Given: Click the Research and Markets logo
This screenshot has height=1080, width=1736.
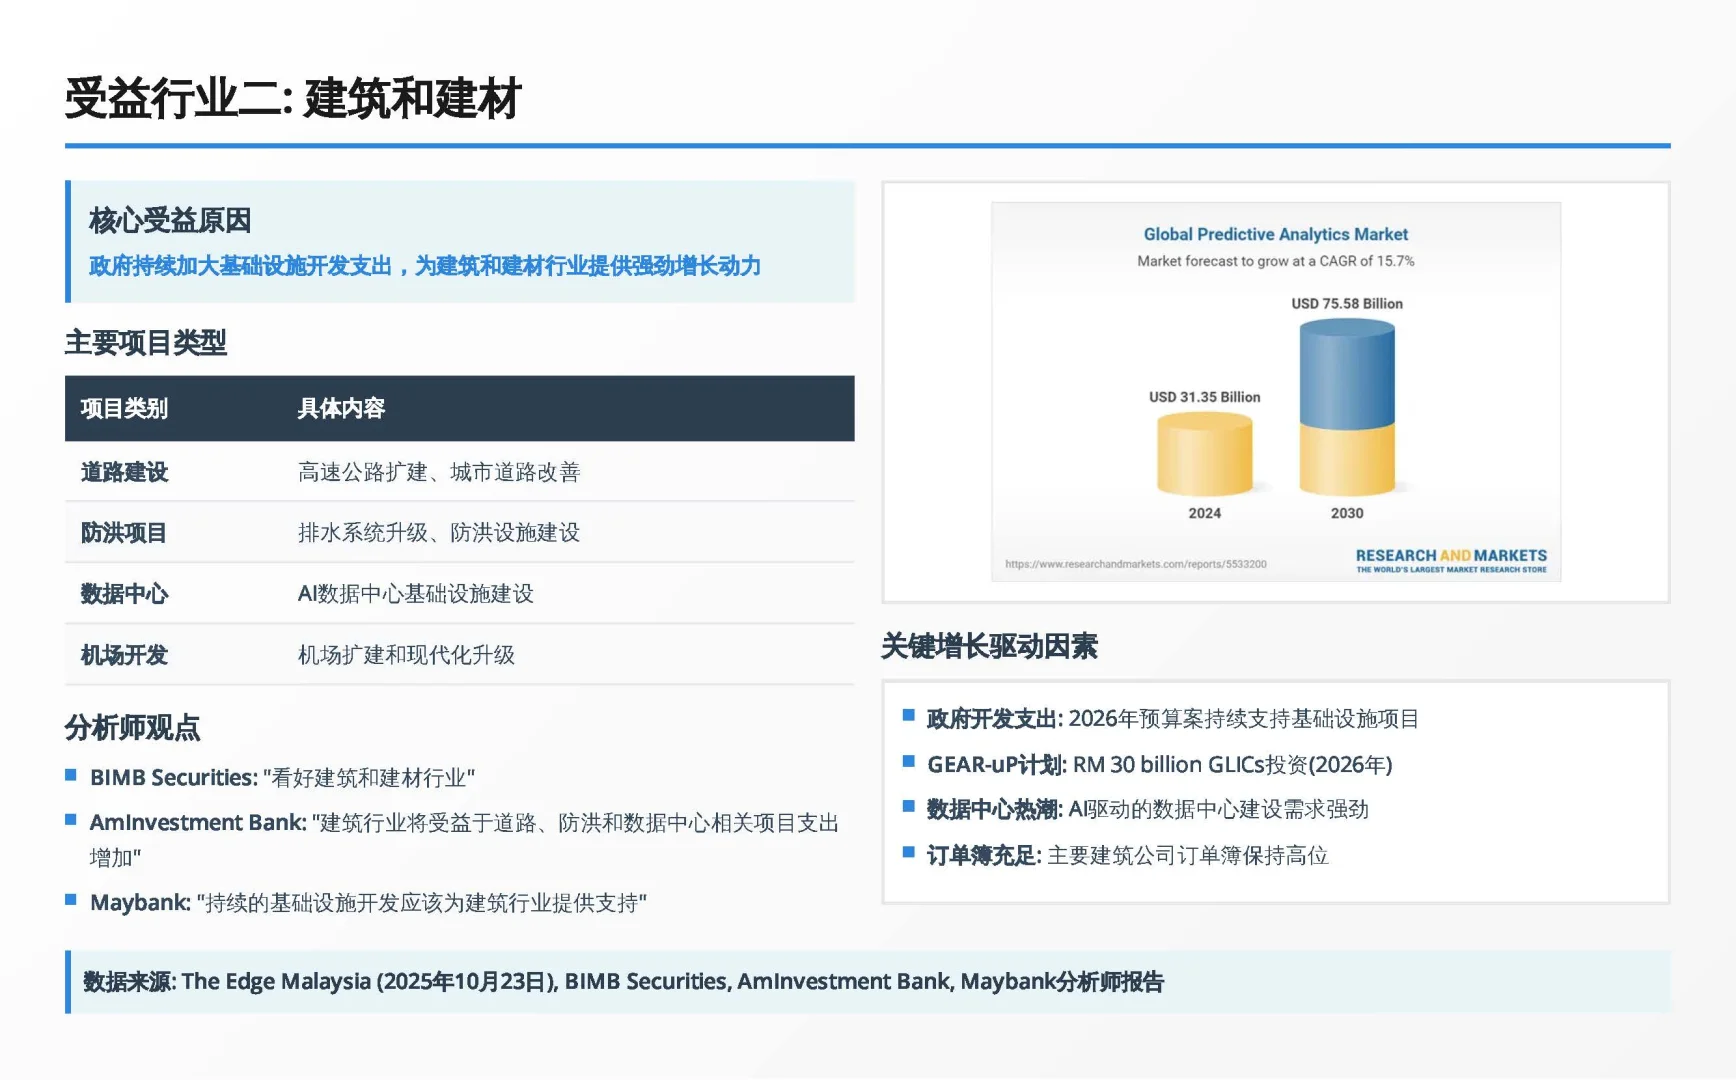Looking at the screenshot, I should pos(1451,561).
